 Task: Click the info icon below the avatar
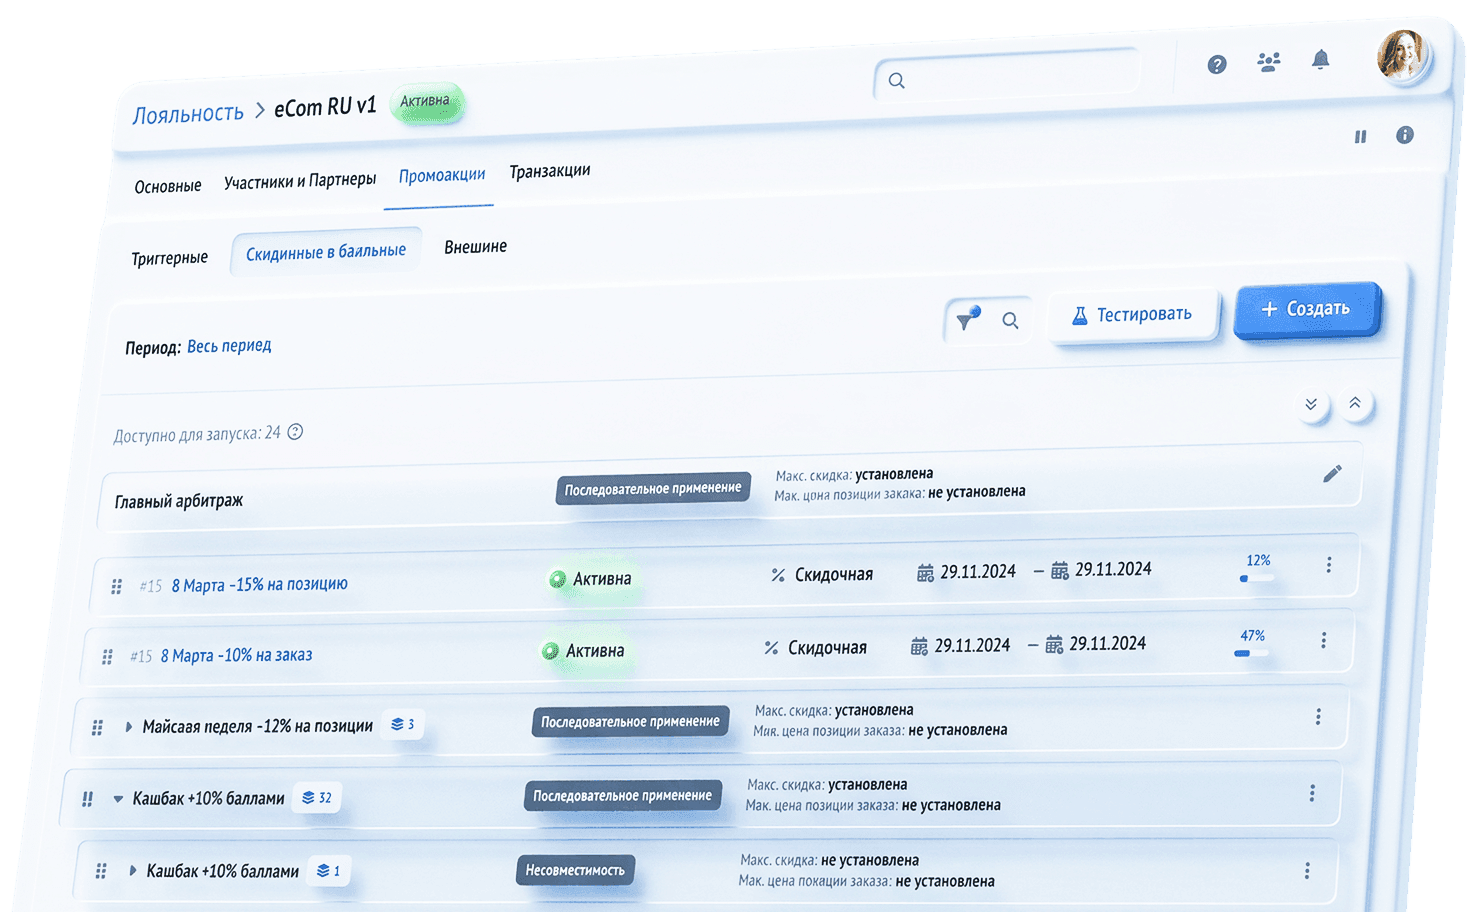click(x=1404, y=135)
